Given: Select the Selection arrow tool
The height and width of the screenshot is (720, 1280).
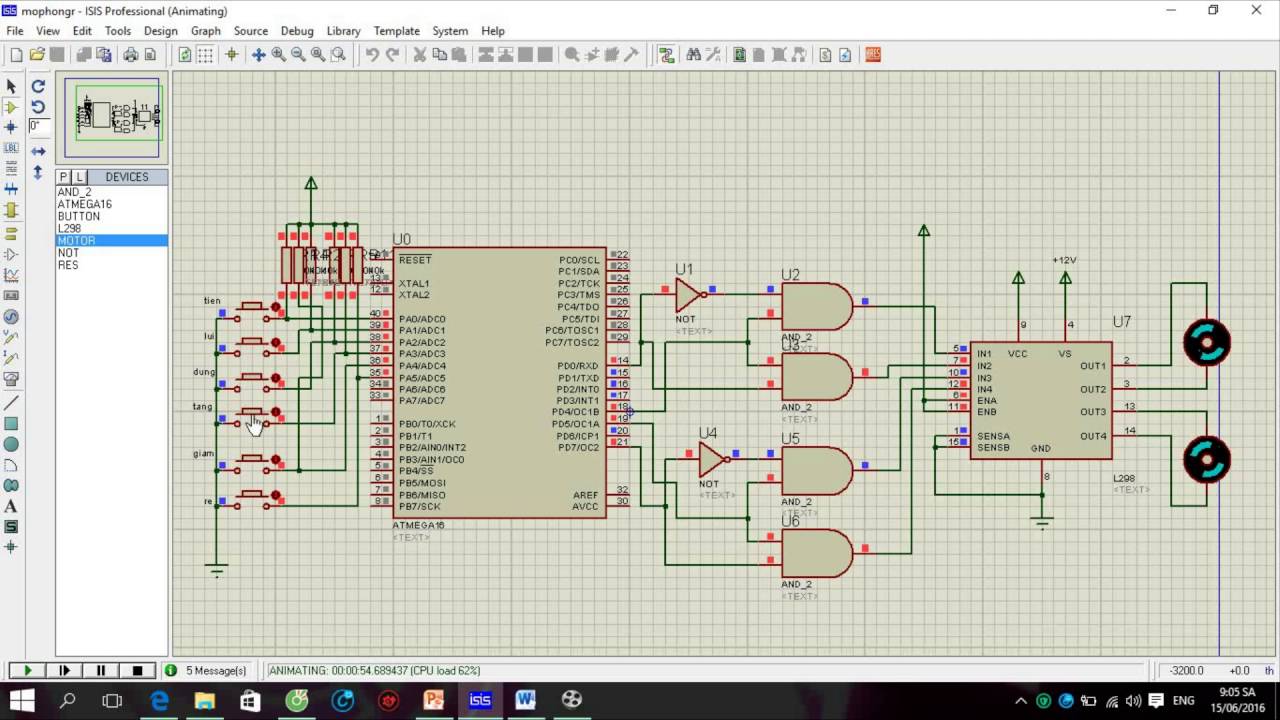Looking at the screenshot, I should click(11, 87).
